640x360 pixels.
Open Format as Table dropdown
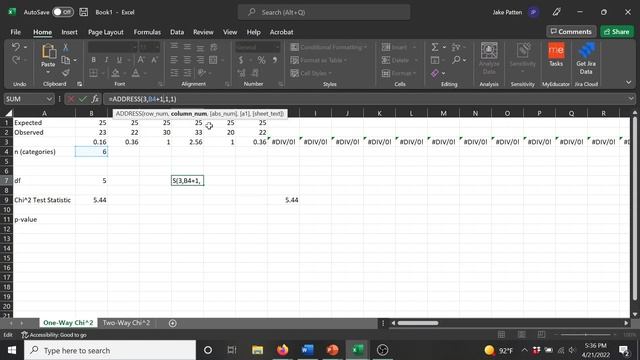[319, 60]
